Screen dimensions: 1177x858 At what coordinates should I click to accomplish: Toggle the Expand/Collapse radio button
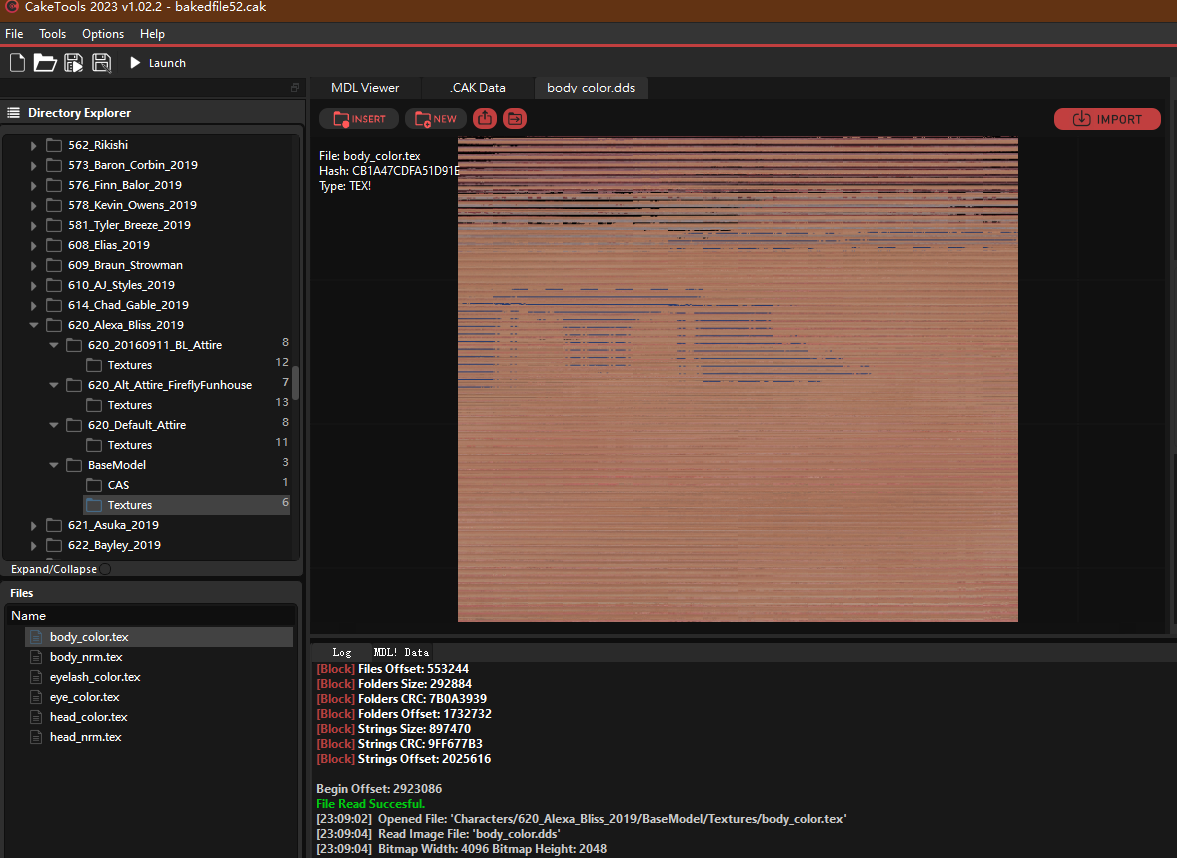coord(105,569)
